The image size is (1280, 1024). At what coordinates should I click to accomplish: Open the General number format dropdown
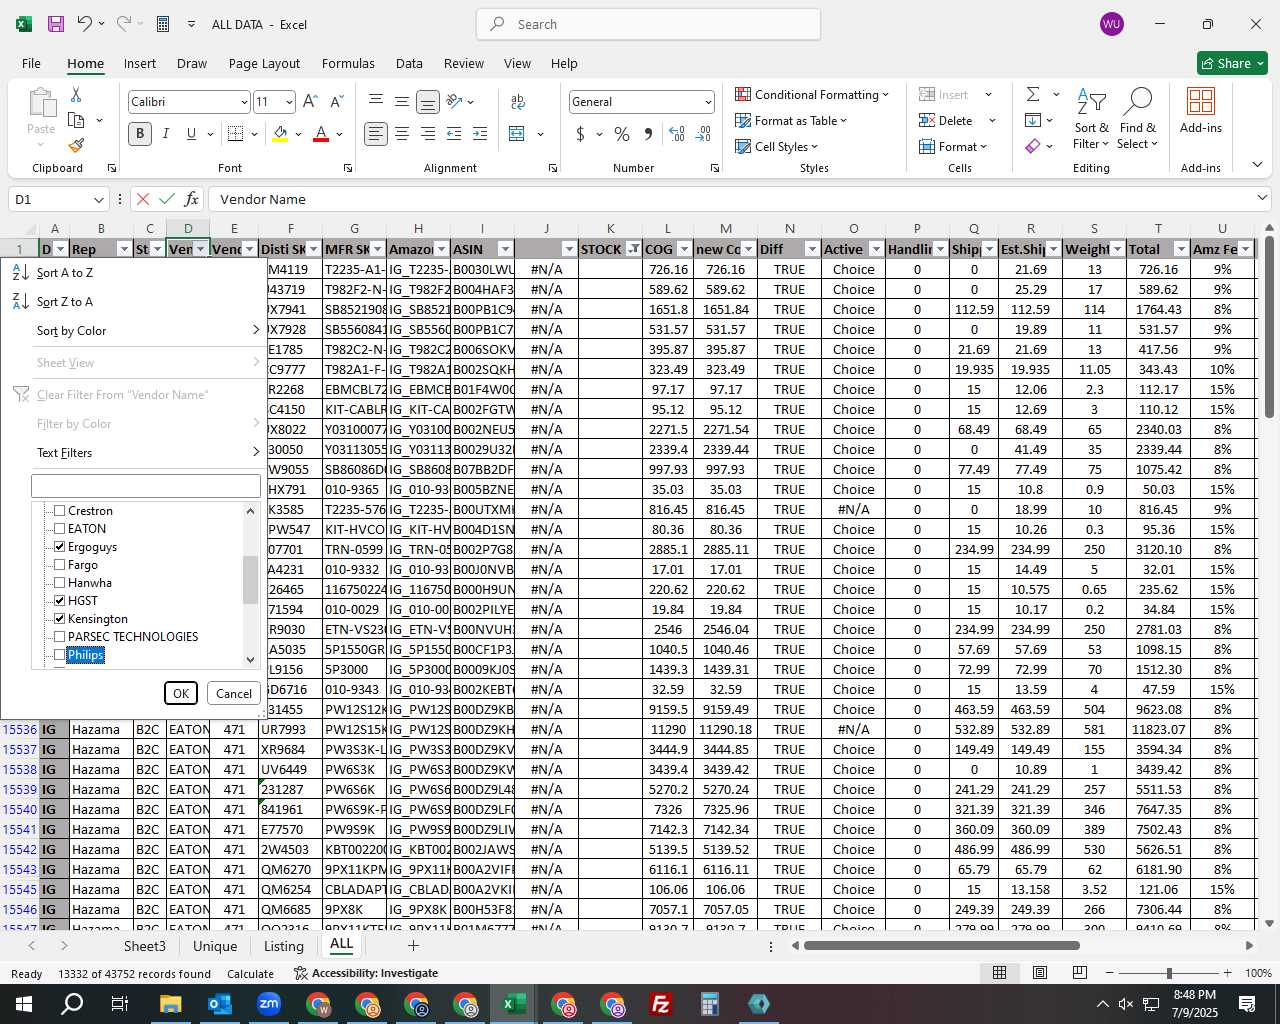pos(708,102)
